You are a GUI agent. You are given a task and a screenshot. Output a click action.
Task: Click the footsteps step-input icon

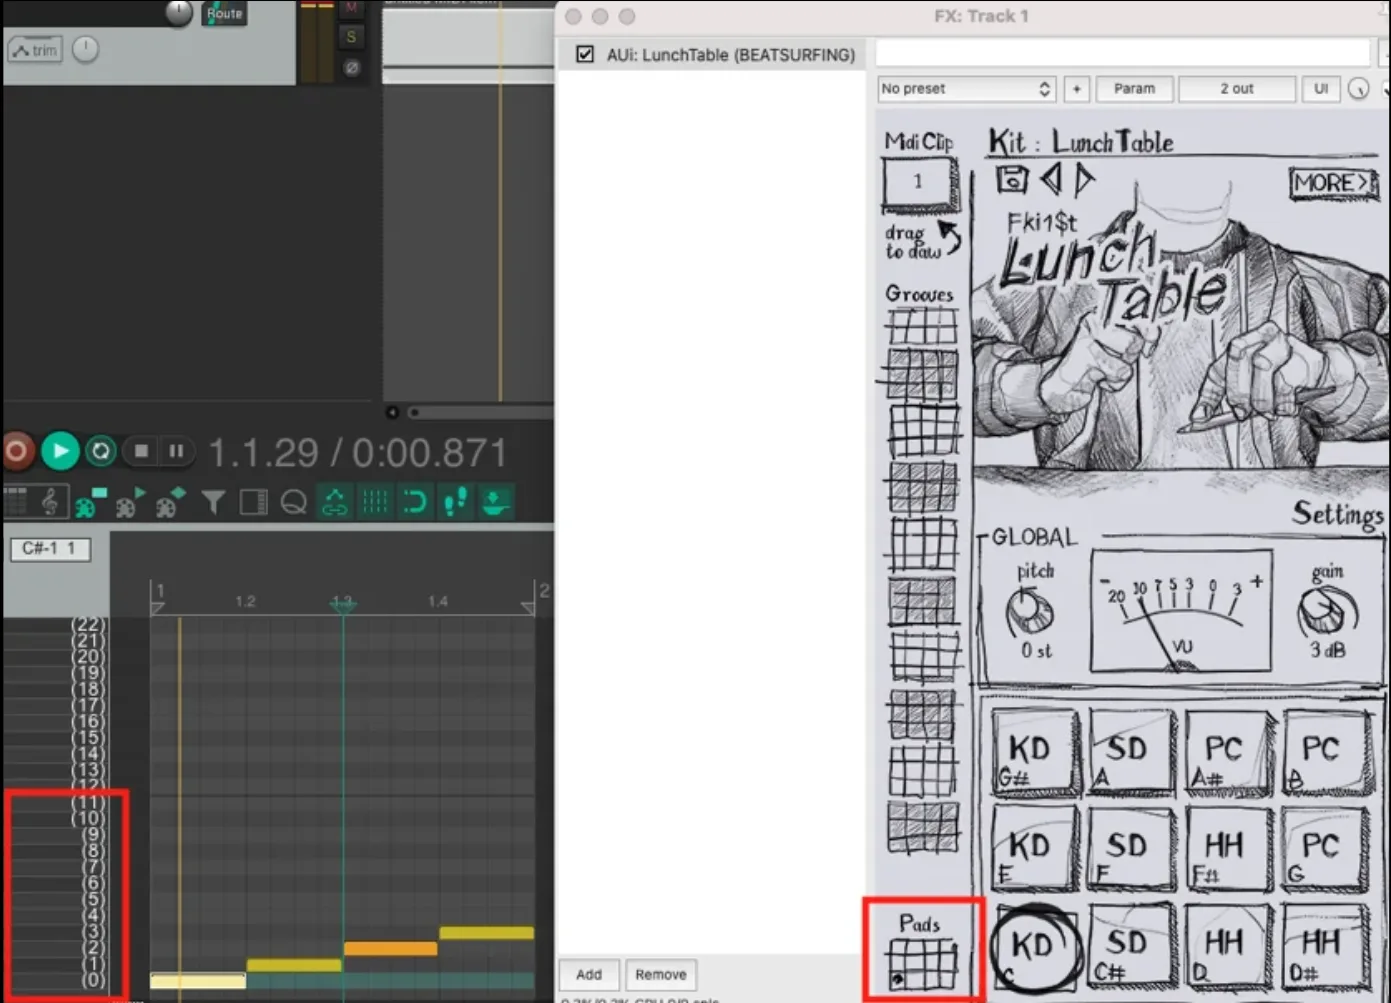tap(455, 501)
